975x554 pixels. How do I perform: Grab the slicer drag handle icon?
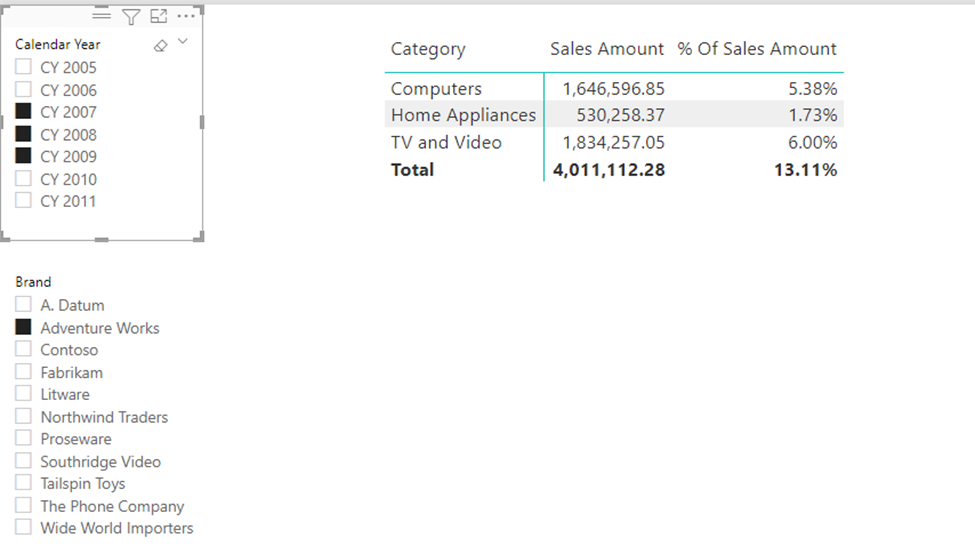101,16
